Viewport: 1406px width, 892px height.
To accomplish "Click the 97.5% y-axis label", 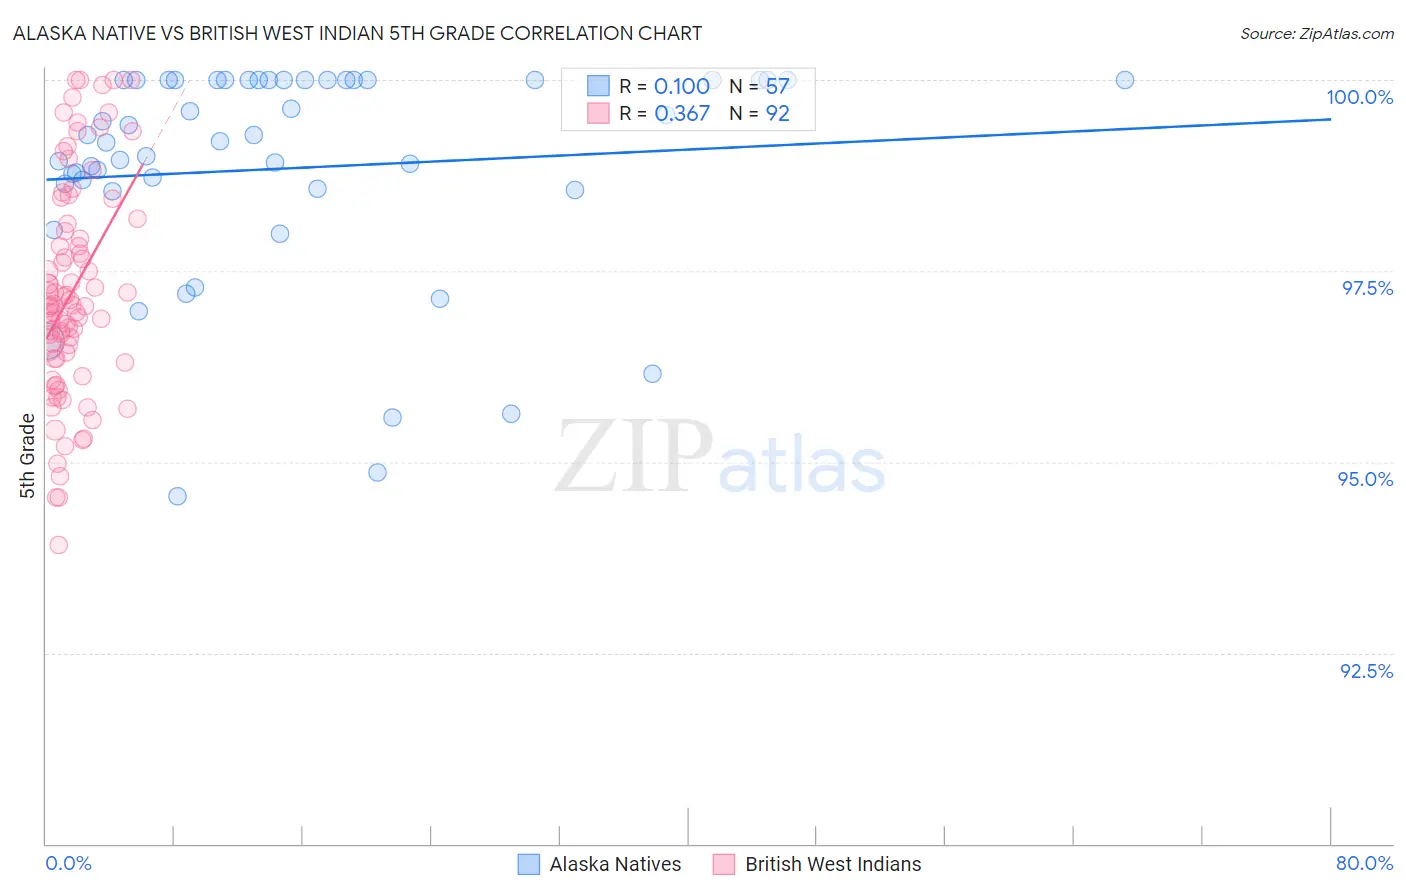I will [1367, 288].
